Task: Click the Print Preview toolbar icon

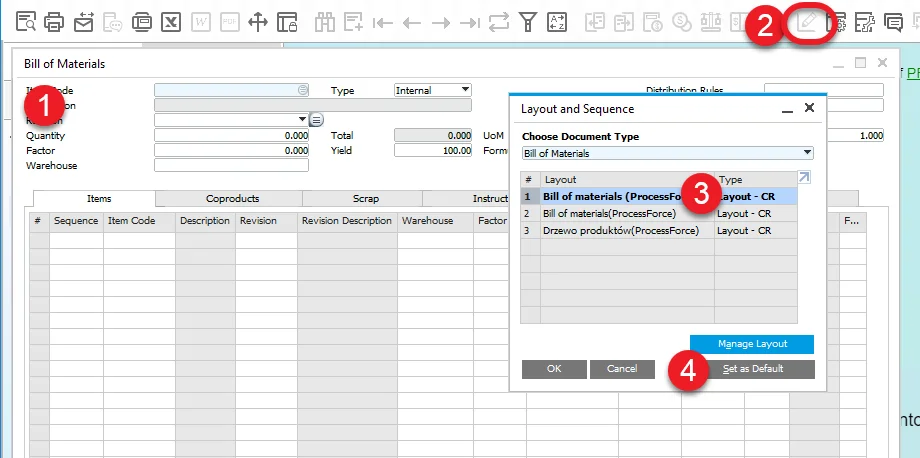Action: (25, 21)
